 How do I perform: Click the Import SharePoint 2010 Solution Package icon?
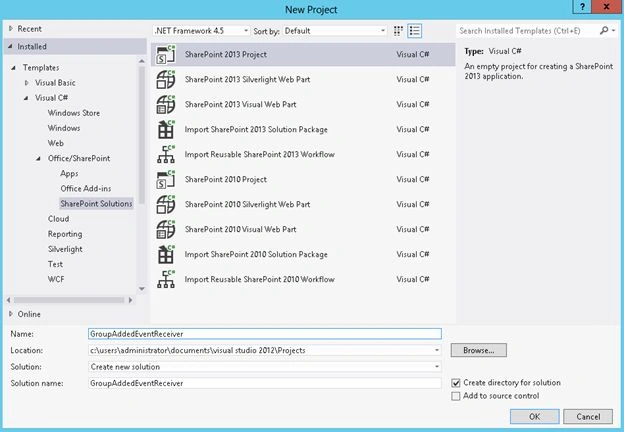click(x=166, y=255)
